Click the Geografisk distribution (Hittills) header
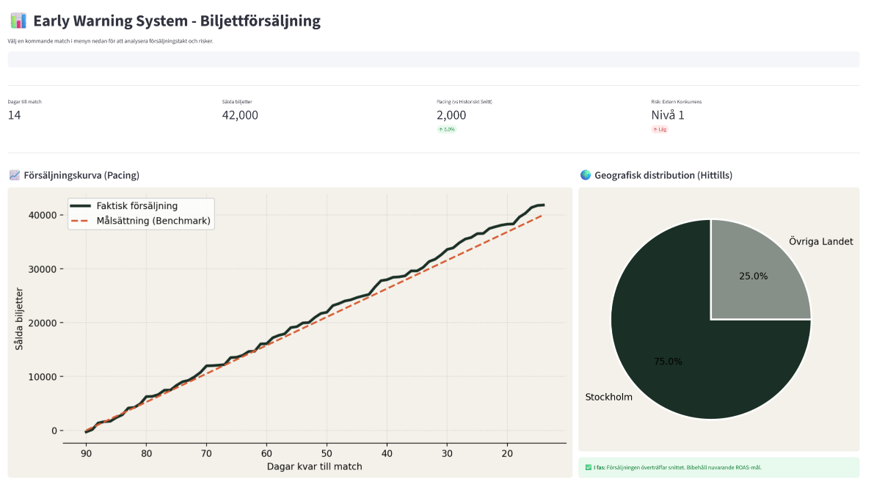 663,175
